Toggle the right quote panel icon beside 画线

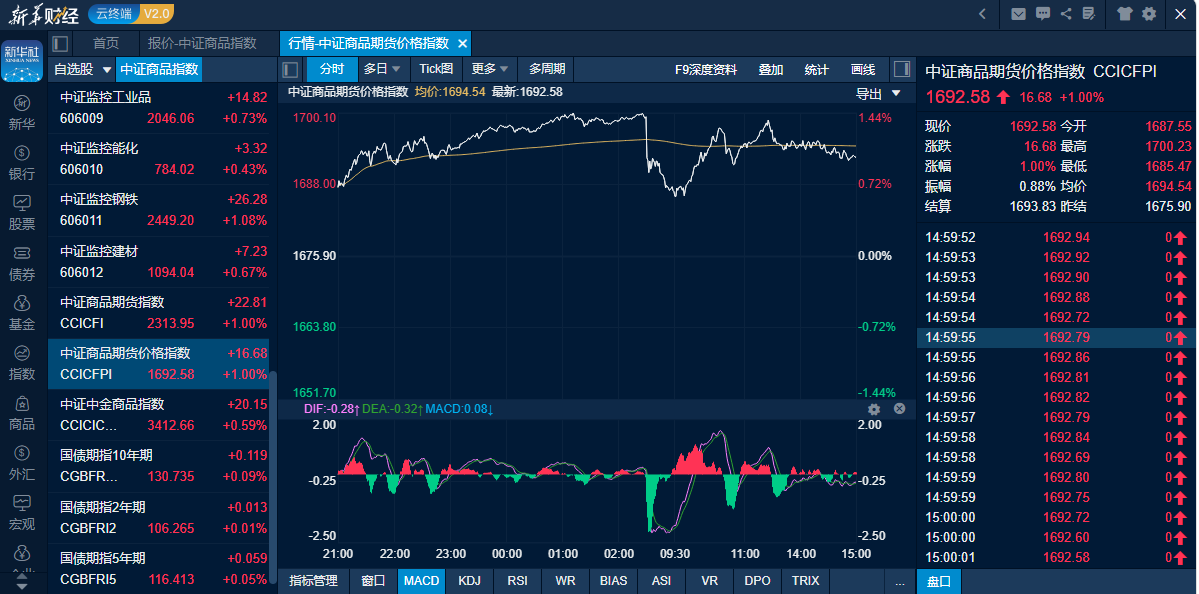(x=902, y=70)
